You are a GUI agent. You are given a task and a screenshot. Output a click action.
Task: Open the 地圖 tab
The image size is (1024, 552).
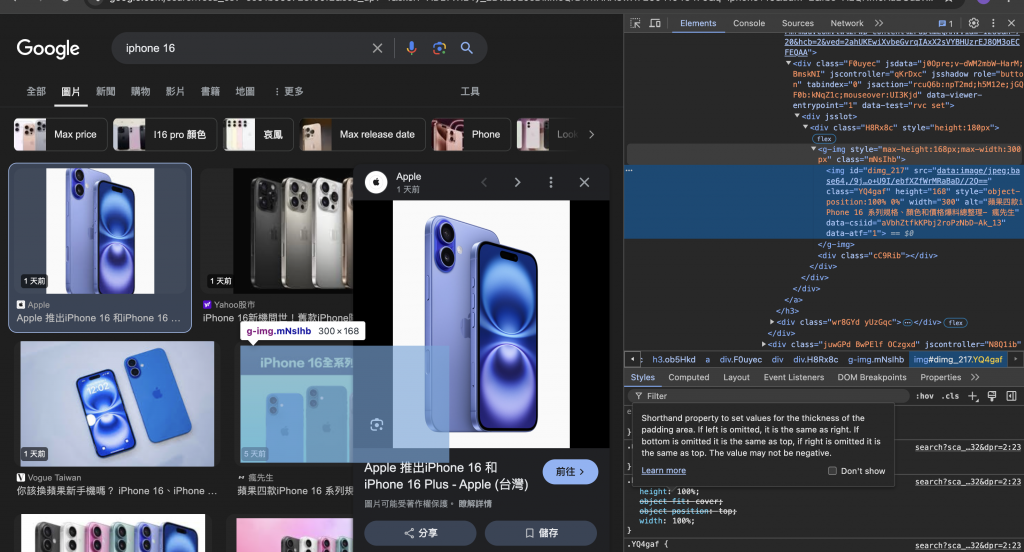pos(245,91)
